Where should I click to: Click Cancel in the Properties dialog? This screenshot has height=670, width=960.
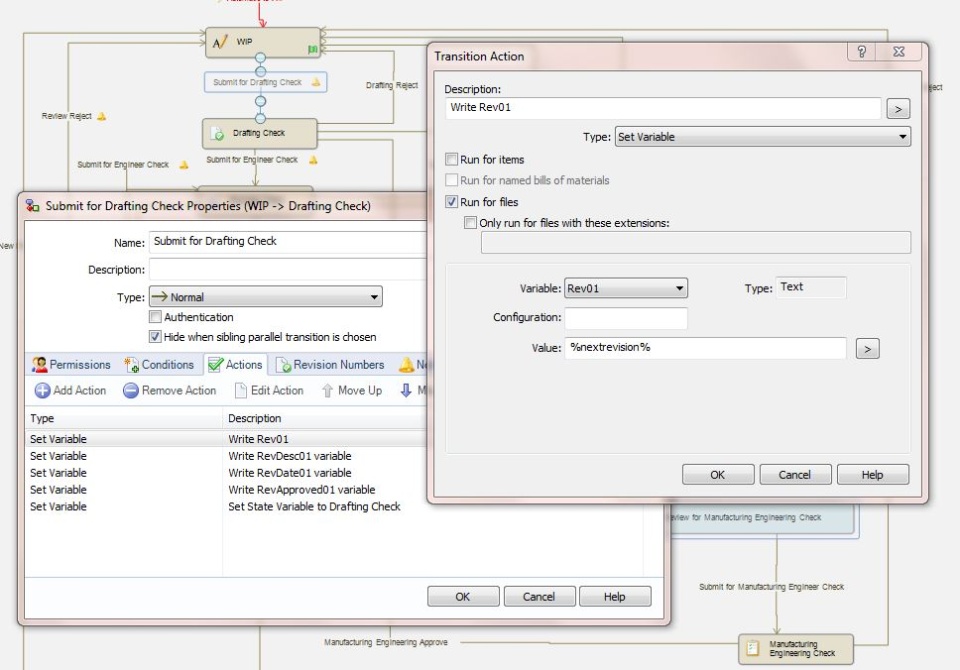(539, 597)
